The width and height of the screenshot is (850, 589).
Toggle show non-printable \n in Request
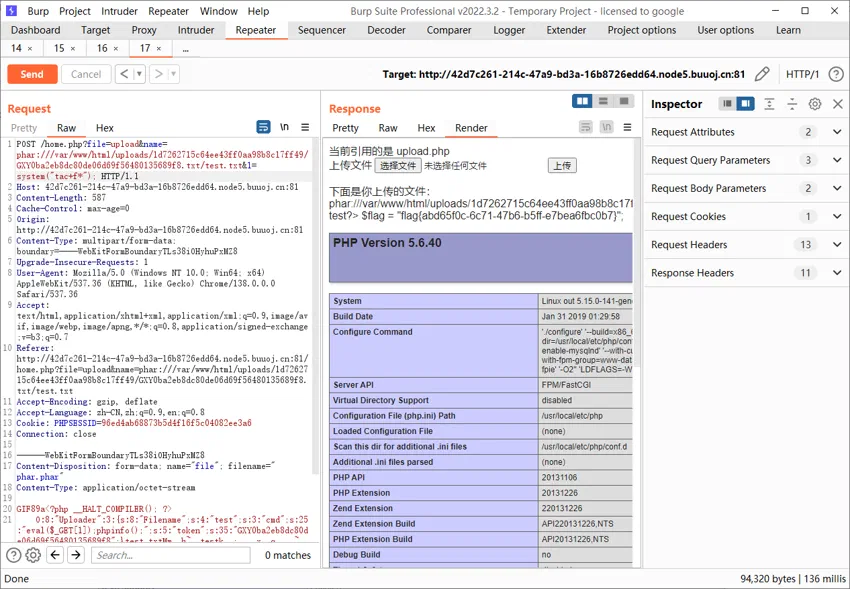284,127
